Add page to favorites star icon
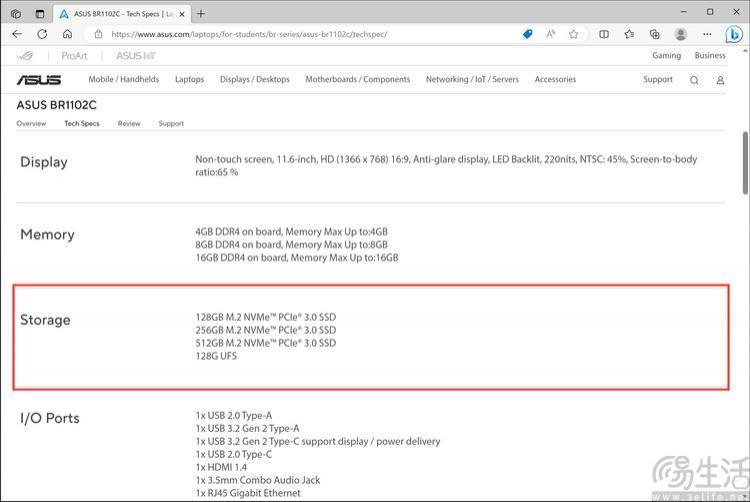 click(x=574, y=34)
